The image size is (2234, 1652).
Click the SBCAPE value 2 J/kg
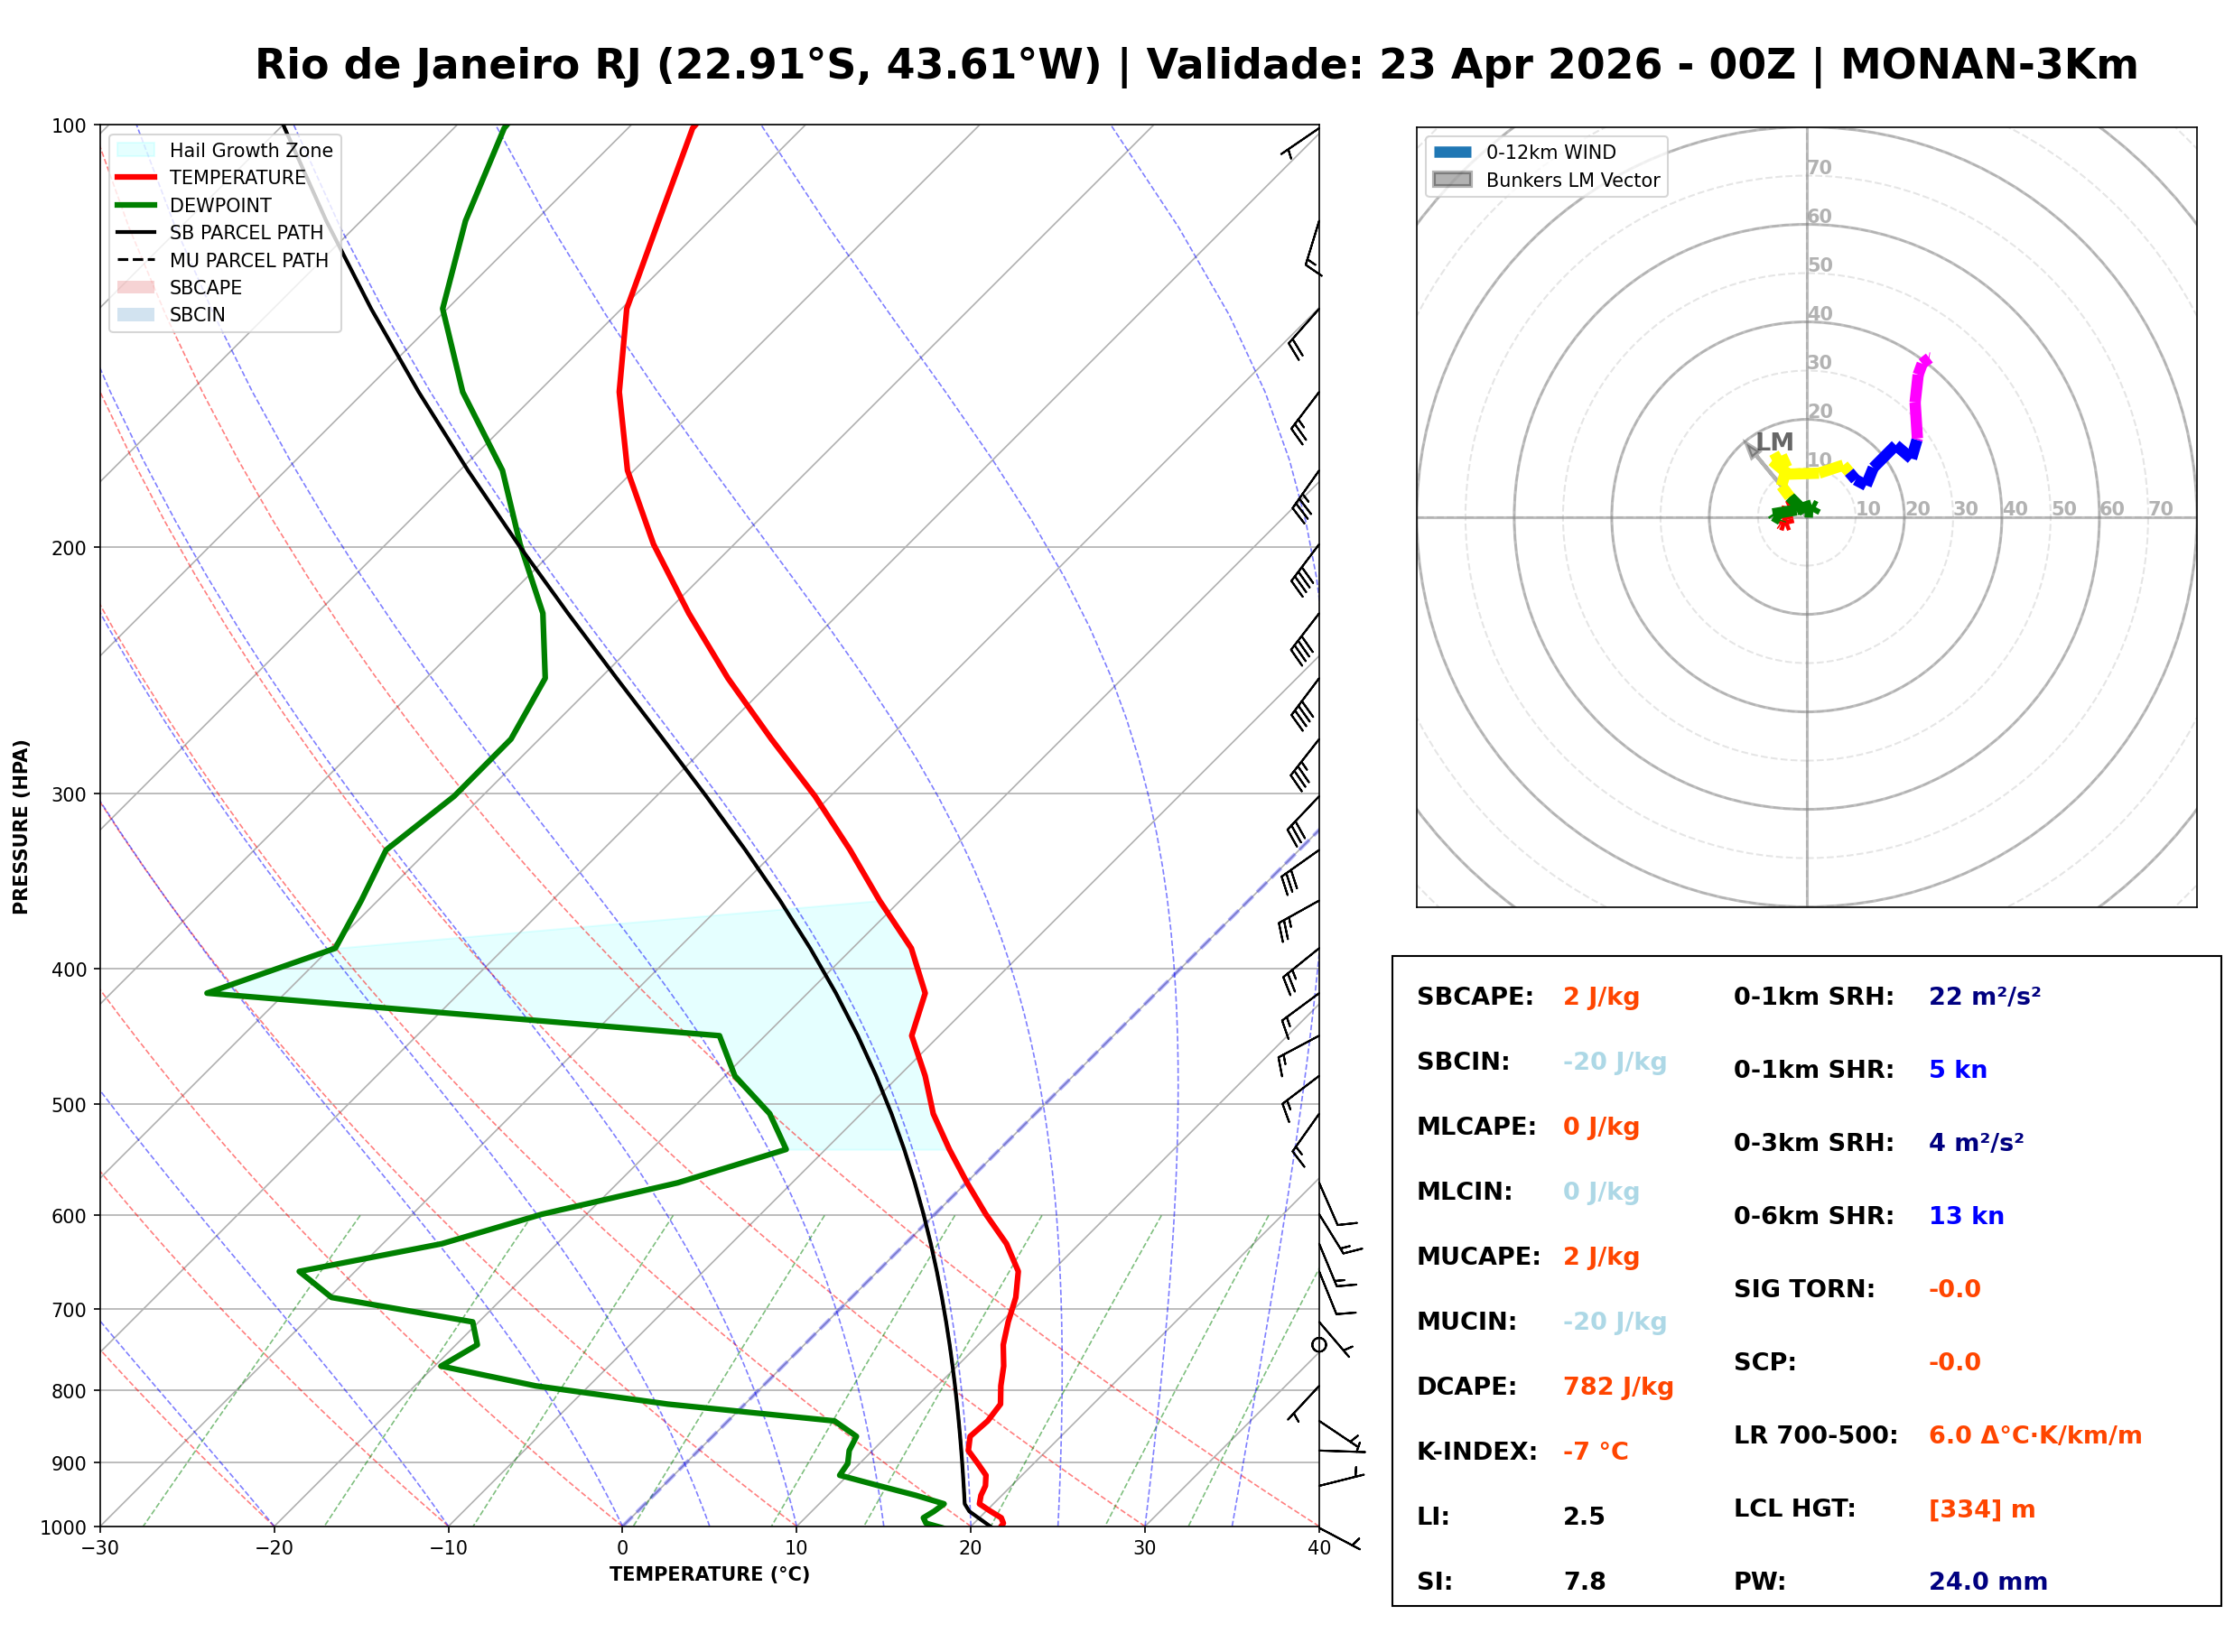pyautogui.click(x=1602, y=998)
